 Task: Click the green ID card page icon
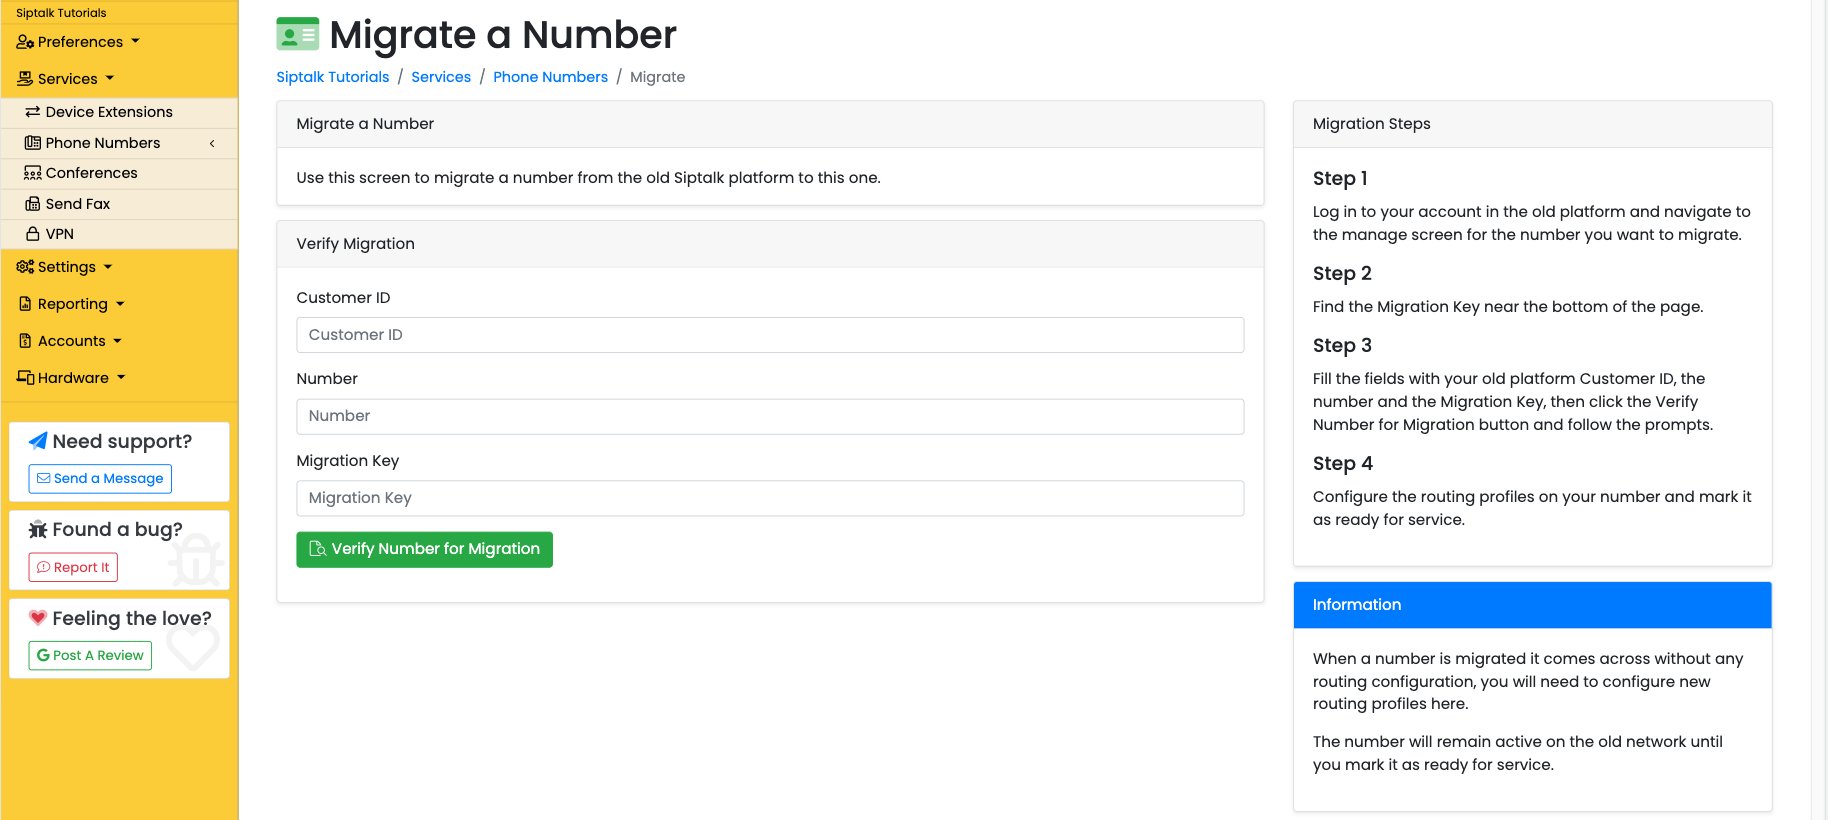pos(298,34)
